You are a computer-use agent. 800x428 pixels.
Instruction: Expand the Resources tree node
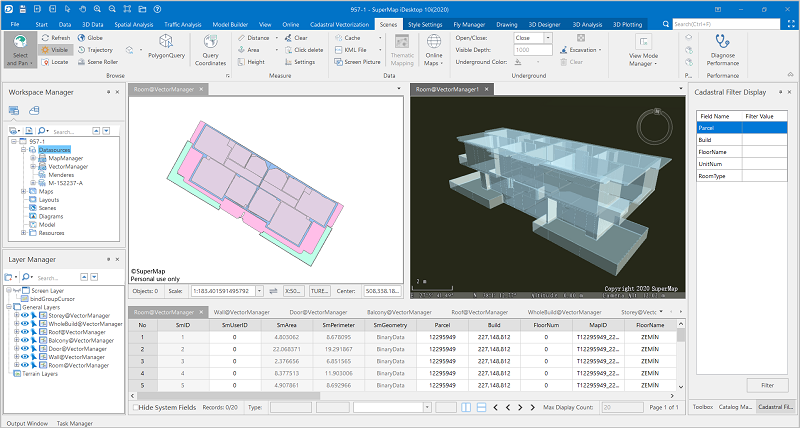(x=23, y=233)
